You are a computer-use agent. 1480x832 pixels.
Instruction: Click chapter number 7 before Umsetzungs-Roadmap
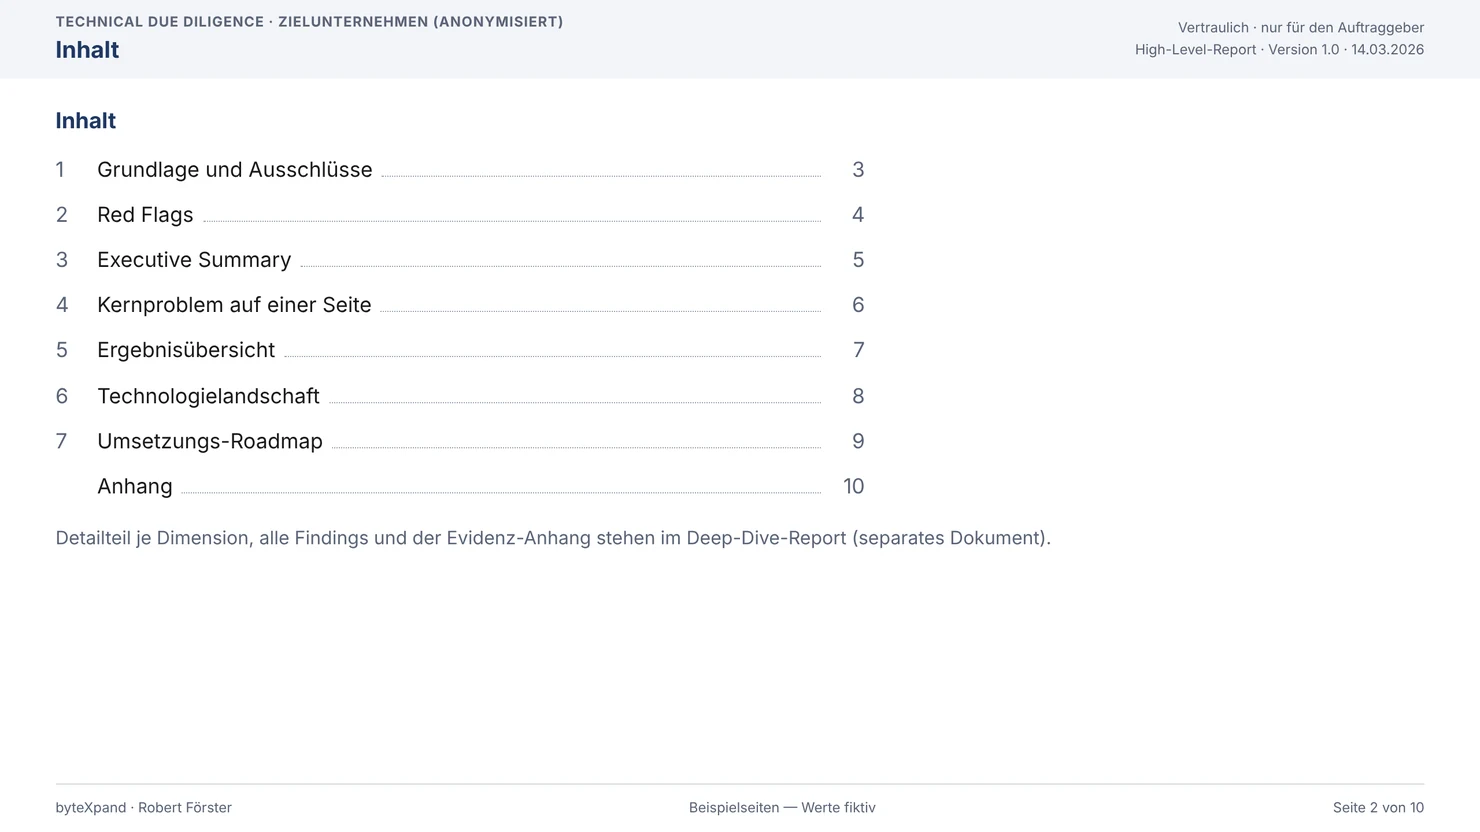62,441
